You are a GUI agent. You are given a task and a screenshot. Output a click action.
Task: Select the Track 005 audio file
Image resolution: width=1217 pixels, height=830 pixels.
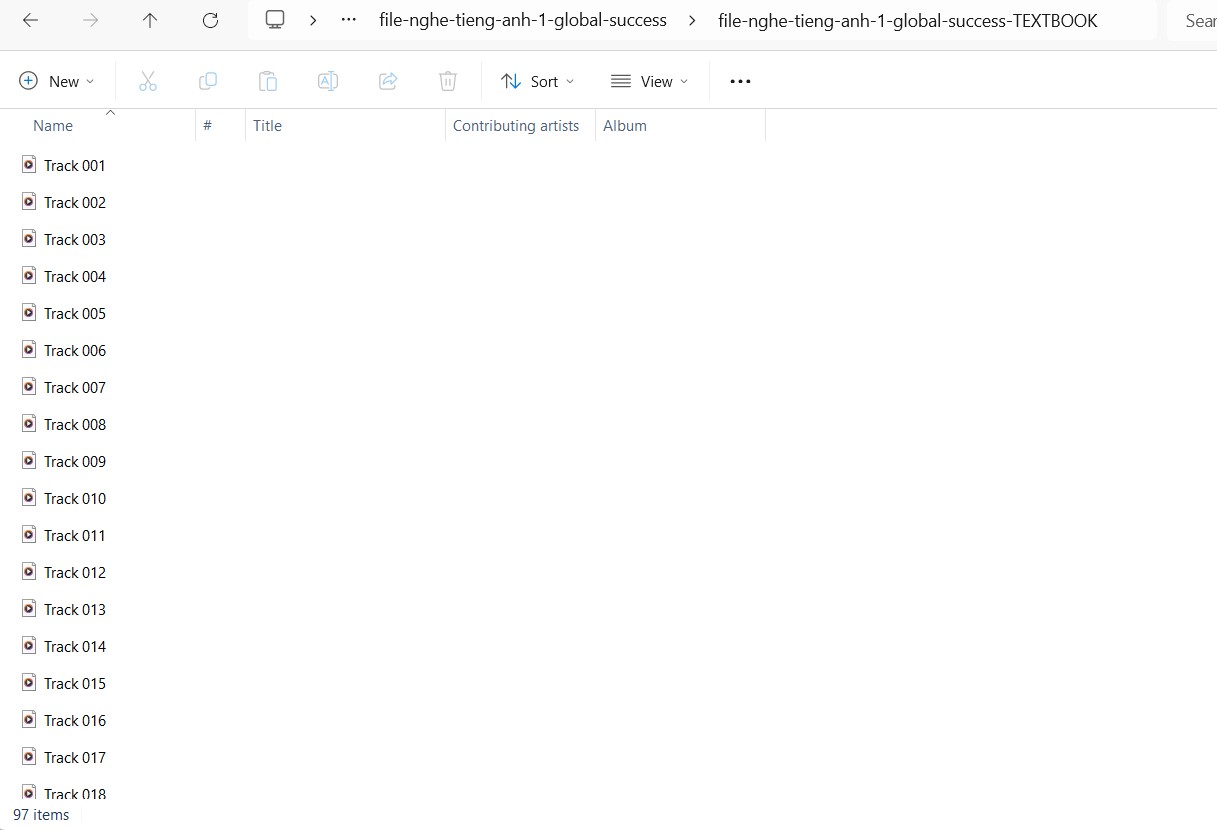coord(75,313)
